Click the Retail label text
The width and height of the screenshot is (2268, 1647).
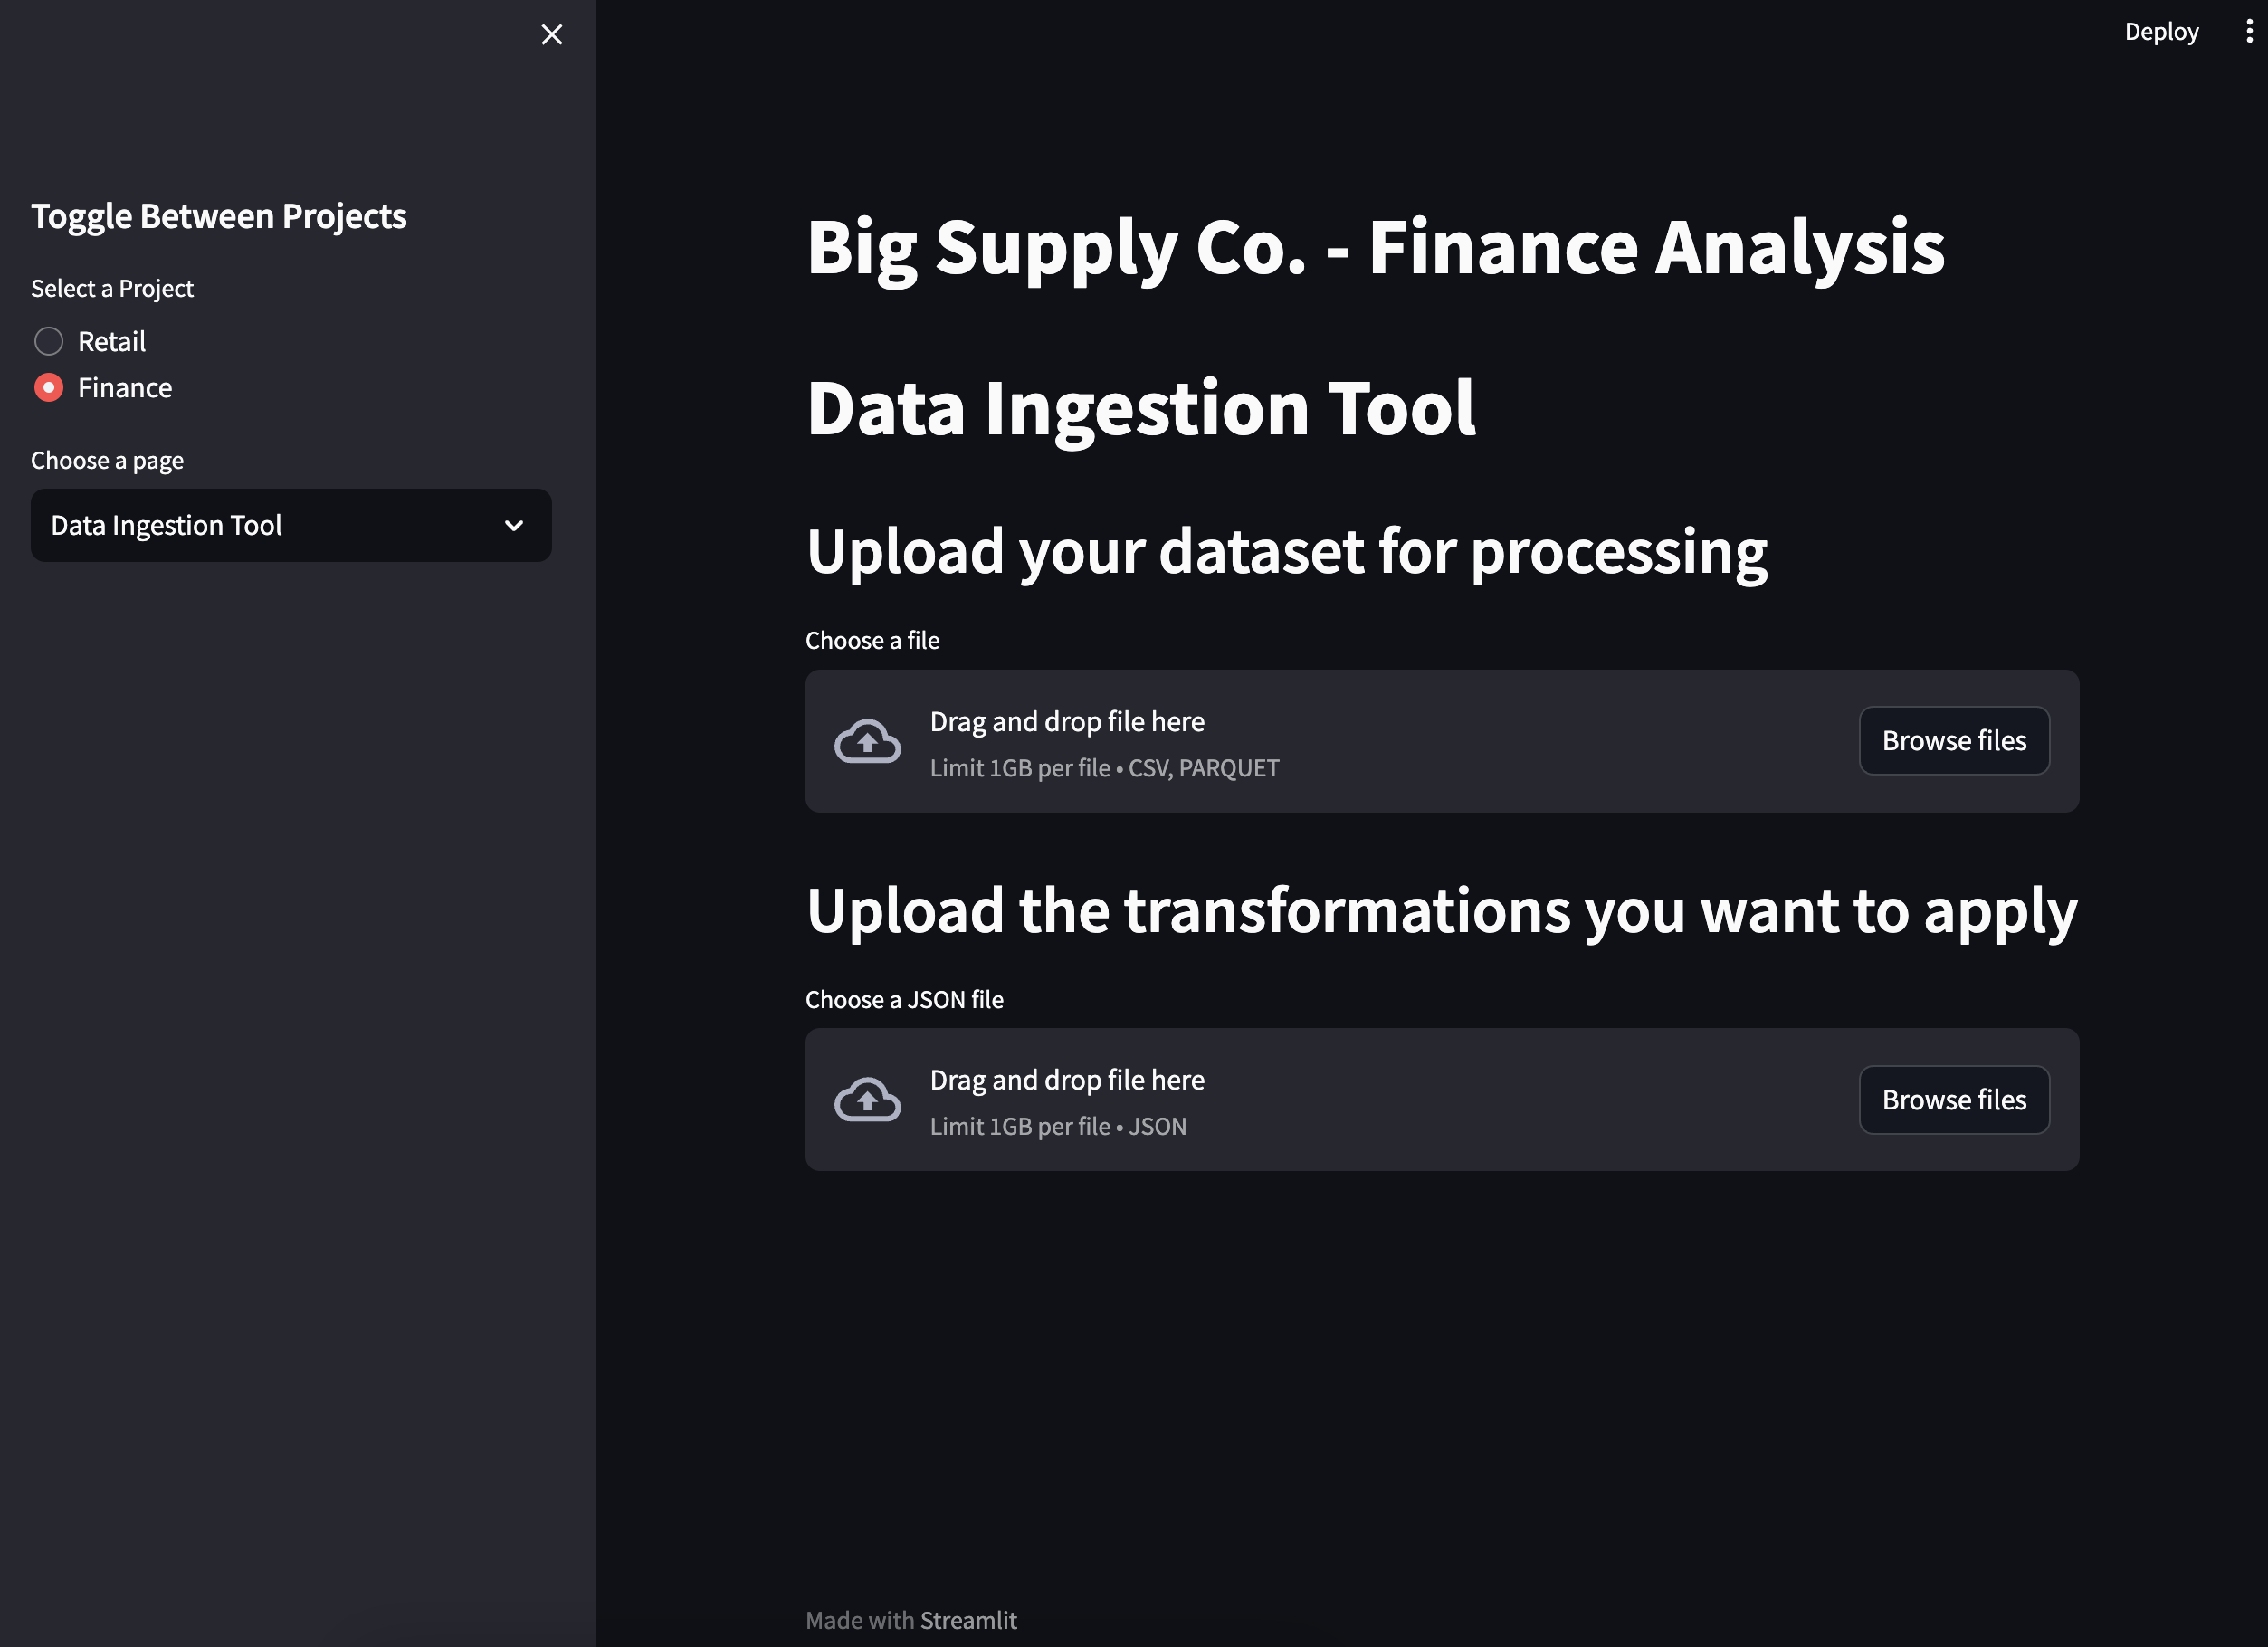pos(112,342)
